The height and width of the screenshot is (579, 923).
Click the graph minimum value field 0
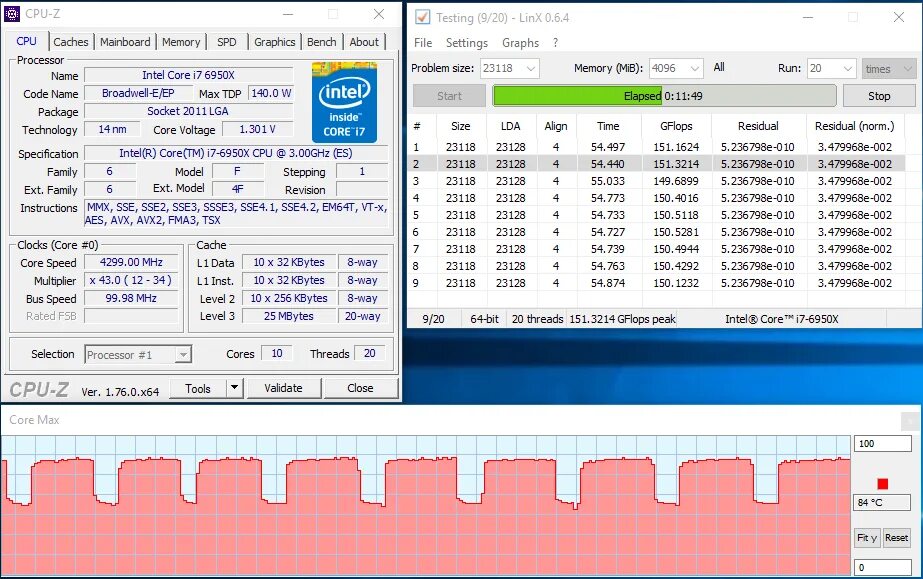tap(882, 567)
